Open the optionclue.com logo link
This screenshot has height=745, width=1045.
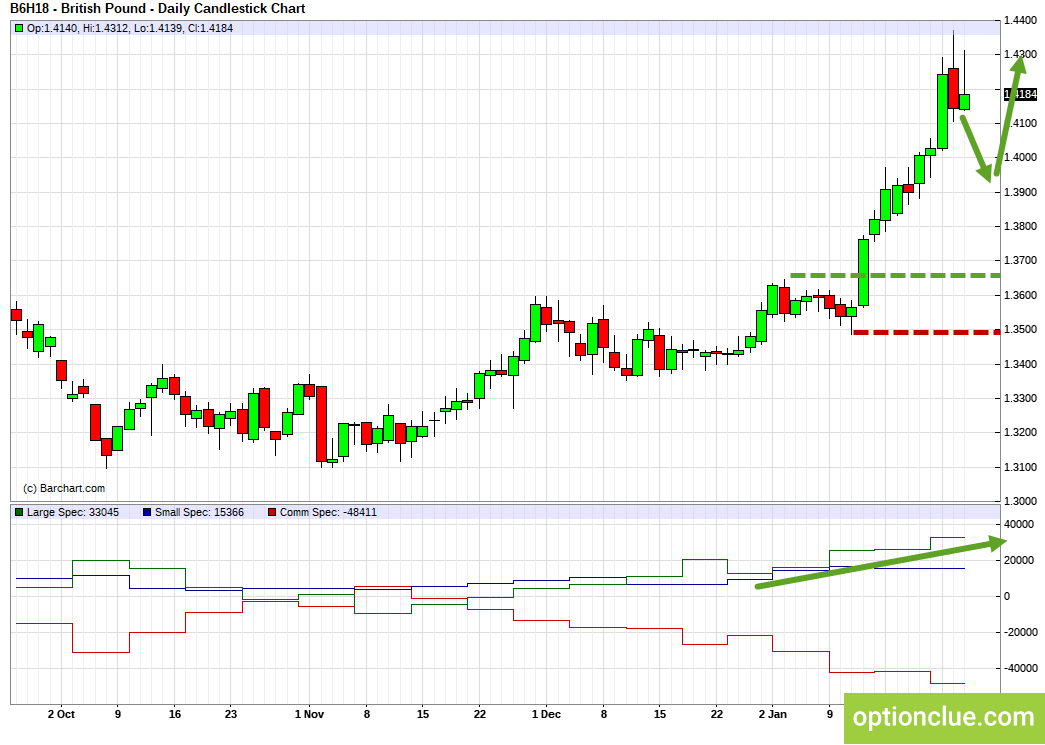[944, 717]
